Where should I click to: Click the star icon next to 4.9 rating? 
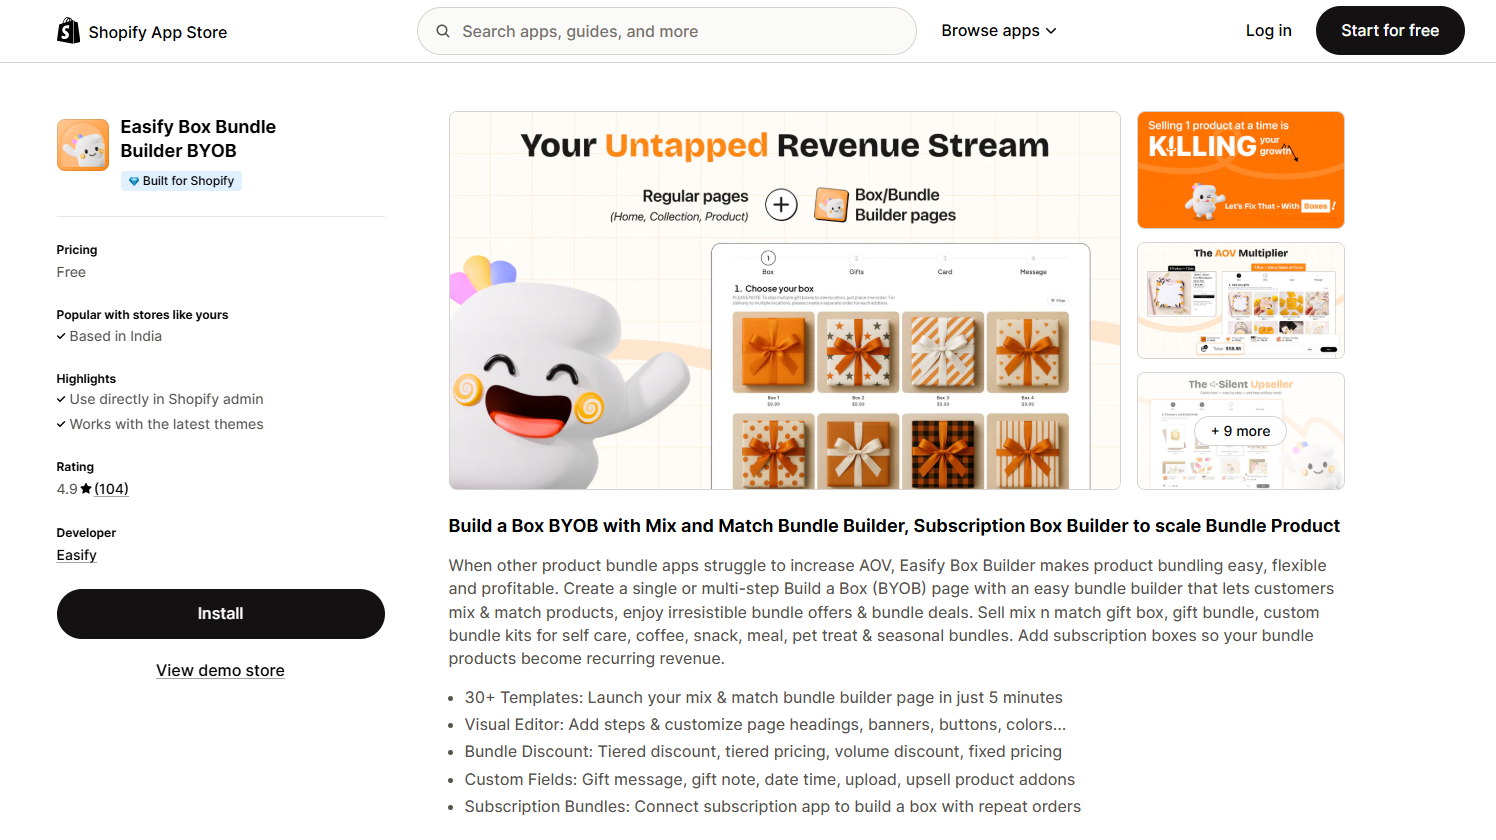pyautogui.click(x=86, y=489)
